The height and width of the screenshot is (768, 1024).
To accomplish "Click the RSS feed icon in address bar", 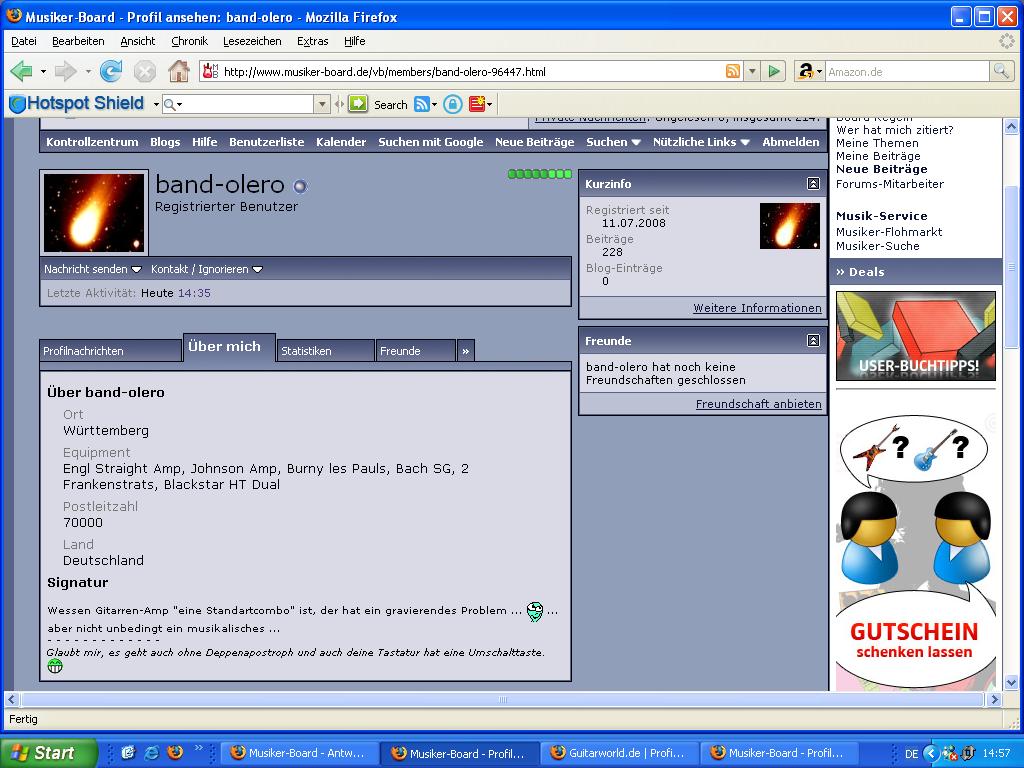I will [x=733, y=71].
